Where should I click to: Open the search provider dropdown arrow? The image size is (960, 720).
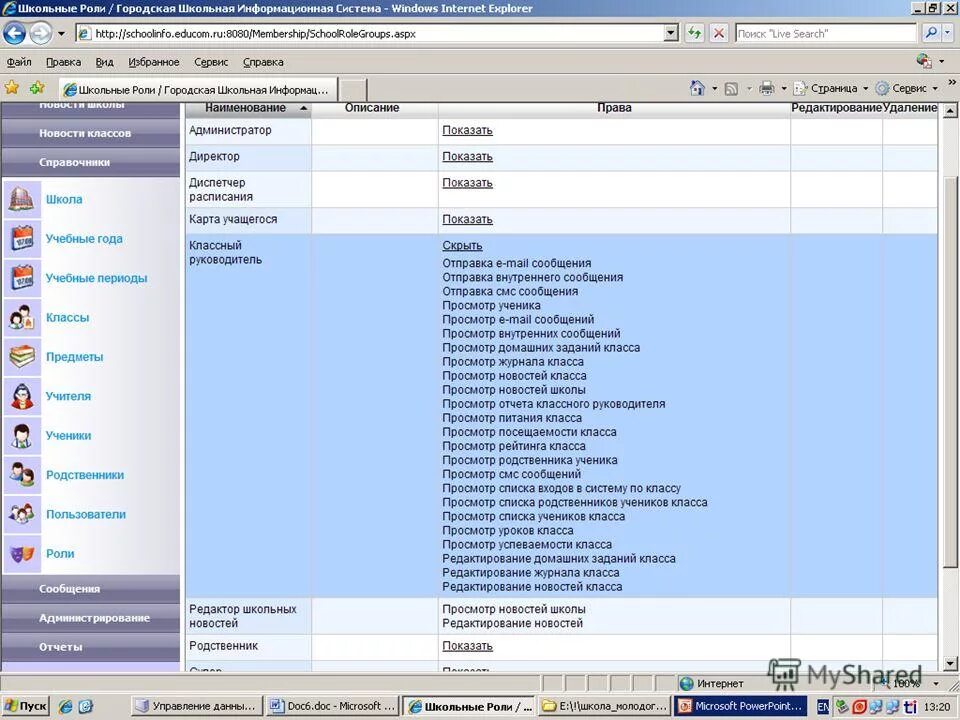[948, 33]
